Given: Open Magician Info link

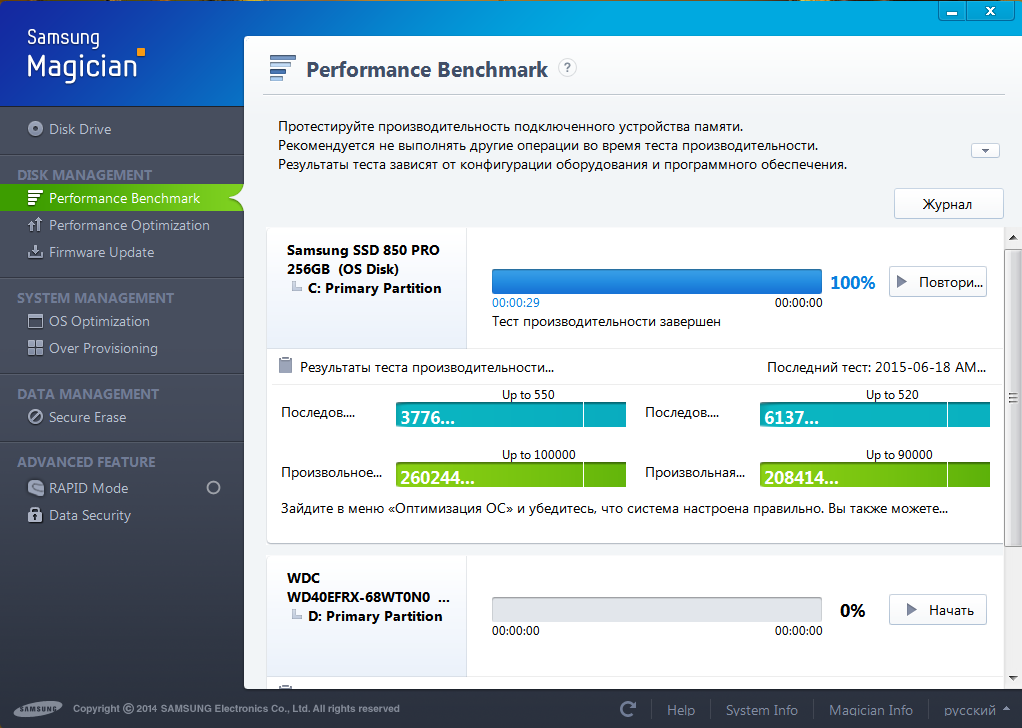Looking at the screenshot, I should tap(871, 710).
